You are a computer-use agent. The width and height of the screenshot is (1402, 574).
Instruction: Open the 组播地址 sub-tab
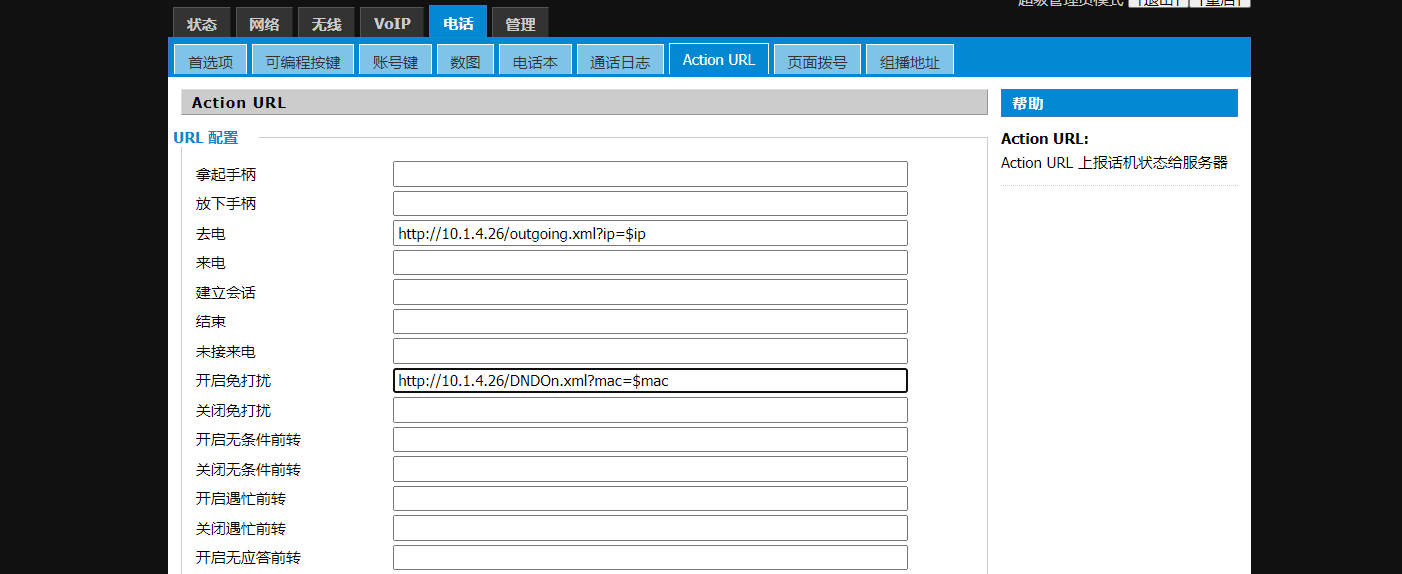click(909, 61)
